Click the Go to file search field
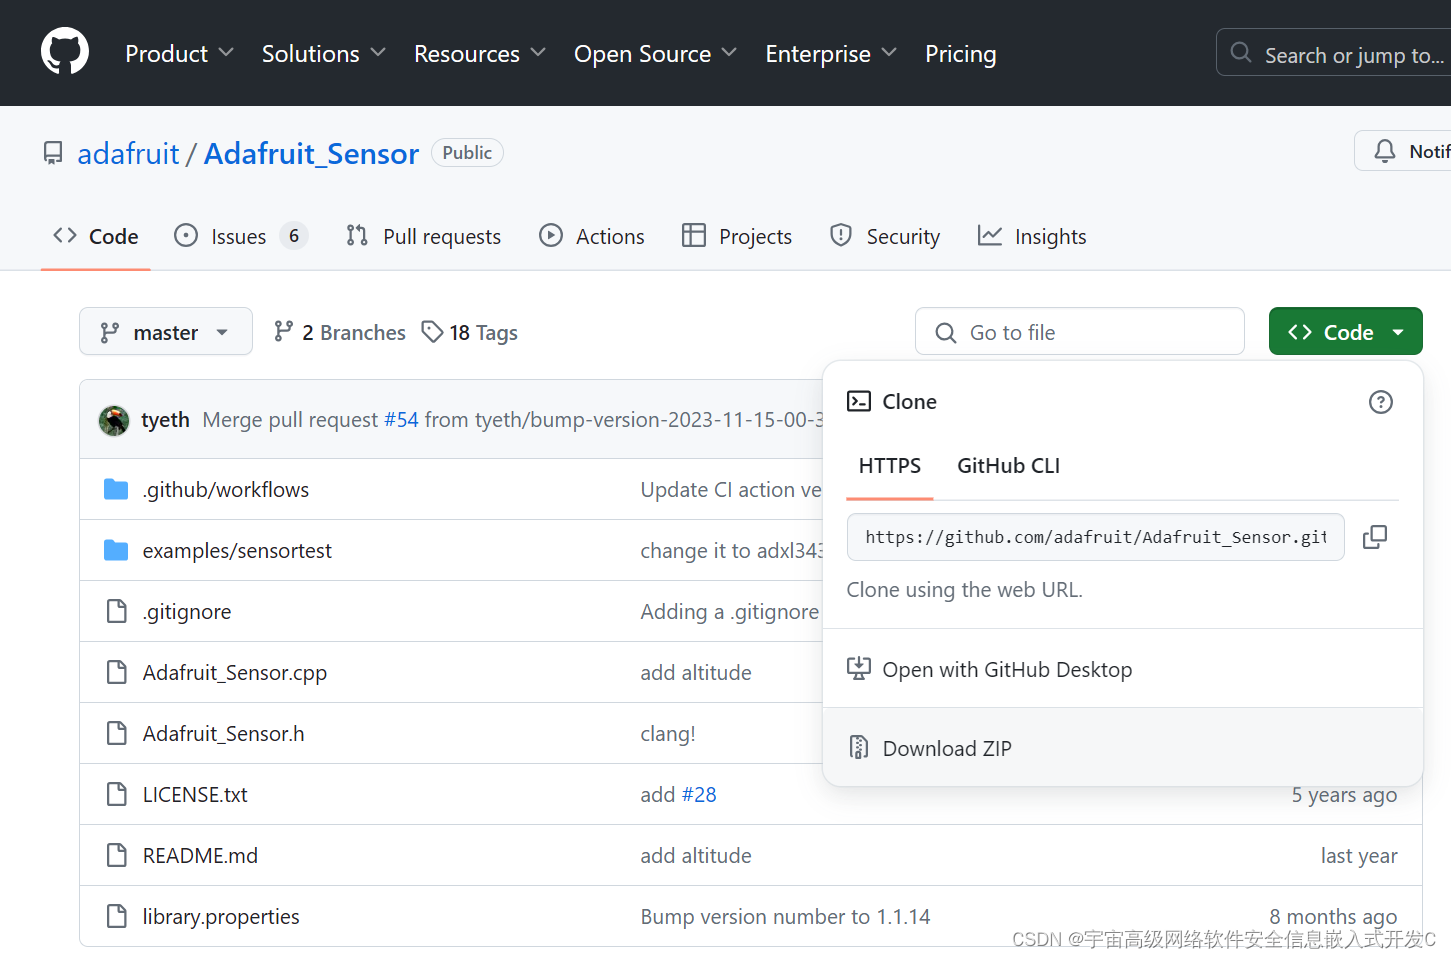The width and height of the screenshot is (1451, 959). 1080,332
